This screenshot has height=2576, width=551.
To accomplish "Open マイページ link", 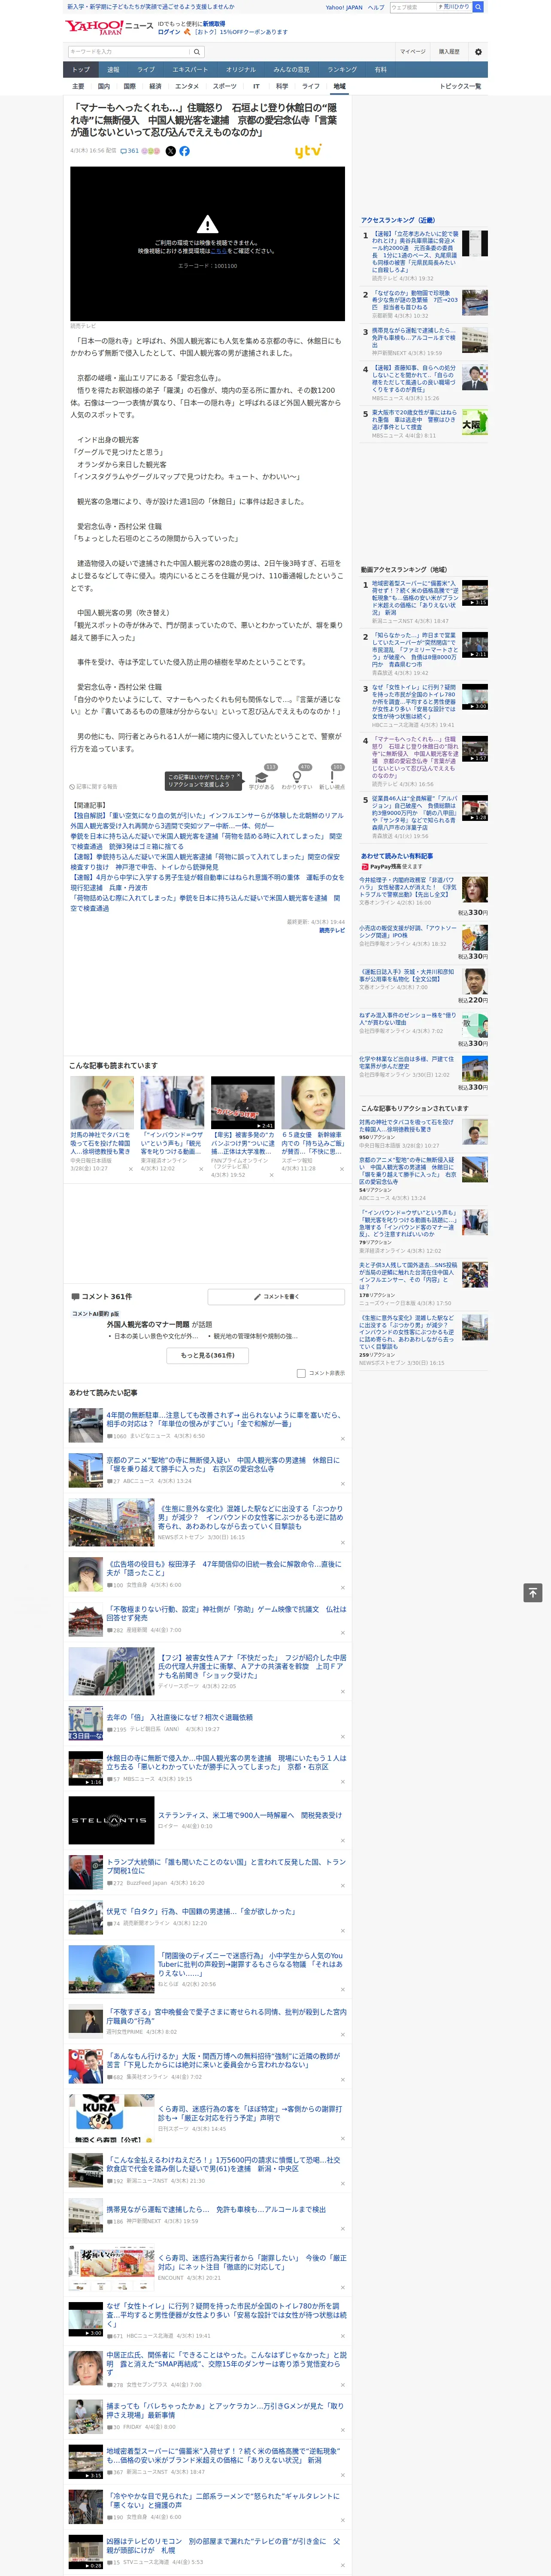I will click(x=413, y=52).
